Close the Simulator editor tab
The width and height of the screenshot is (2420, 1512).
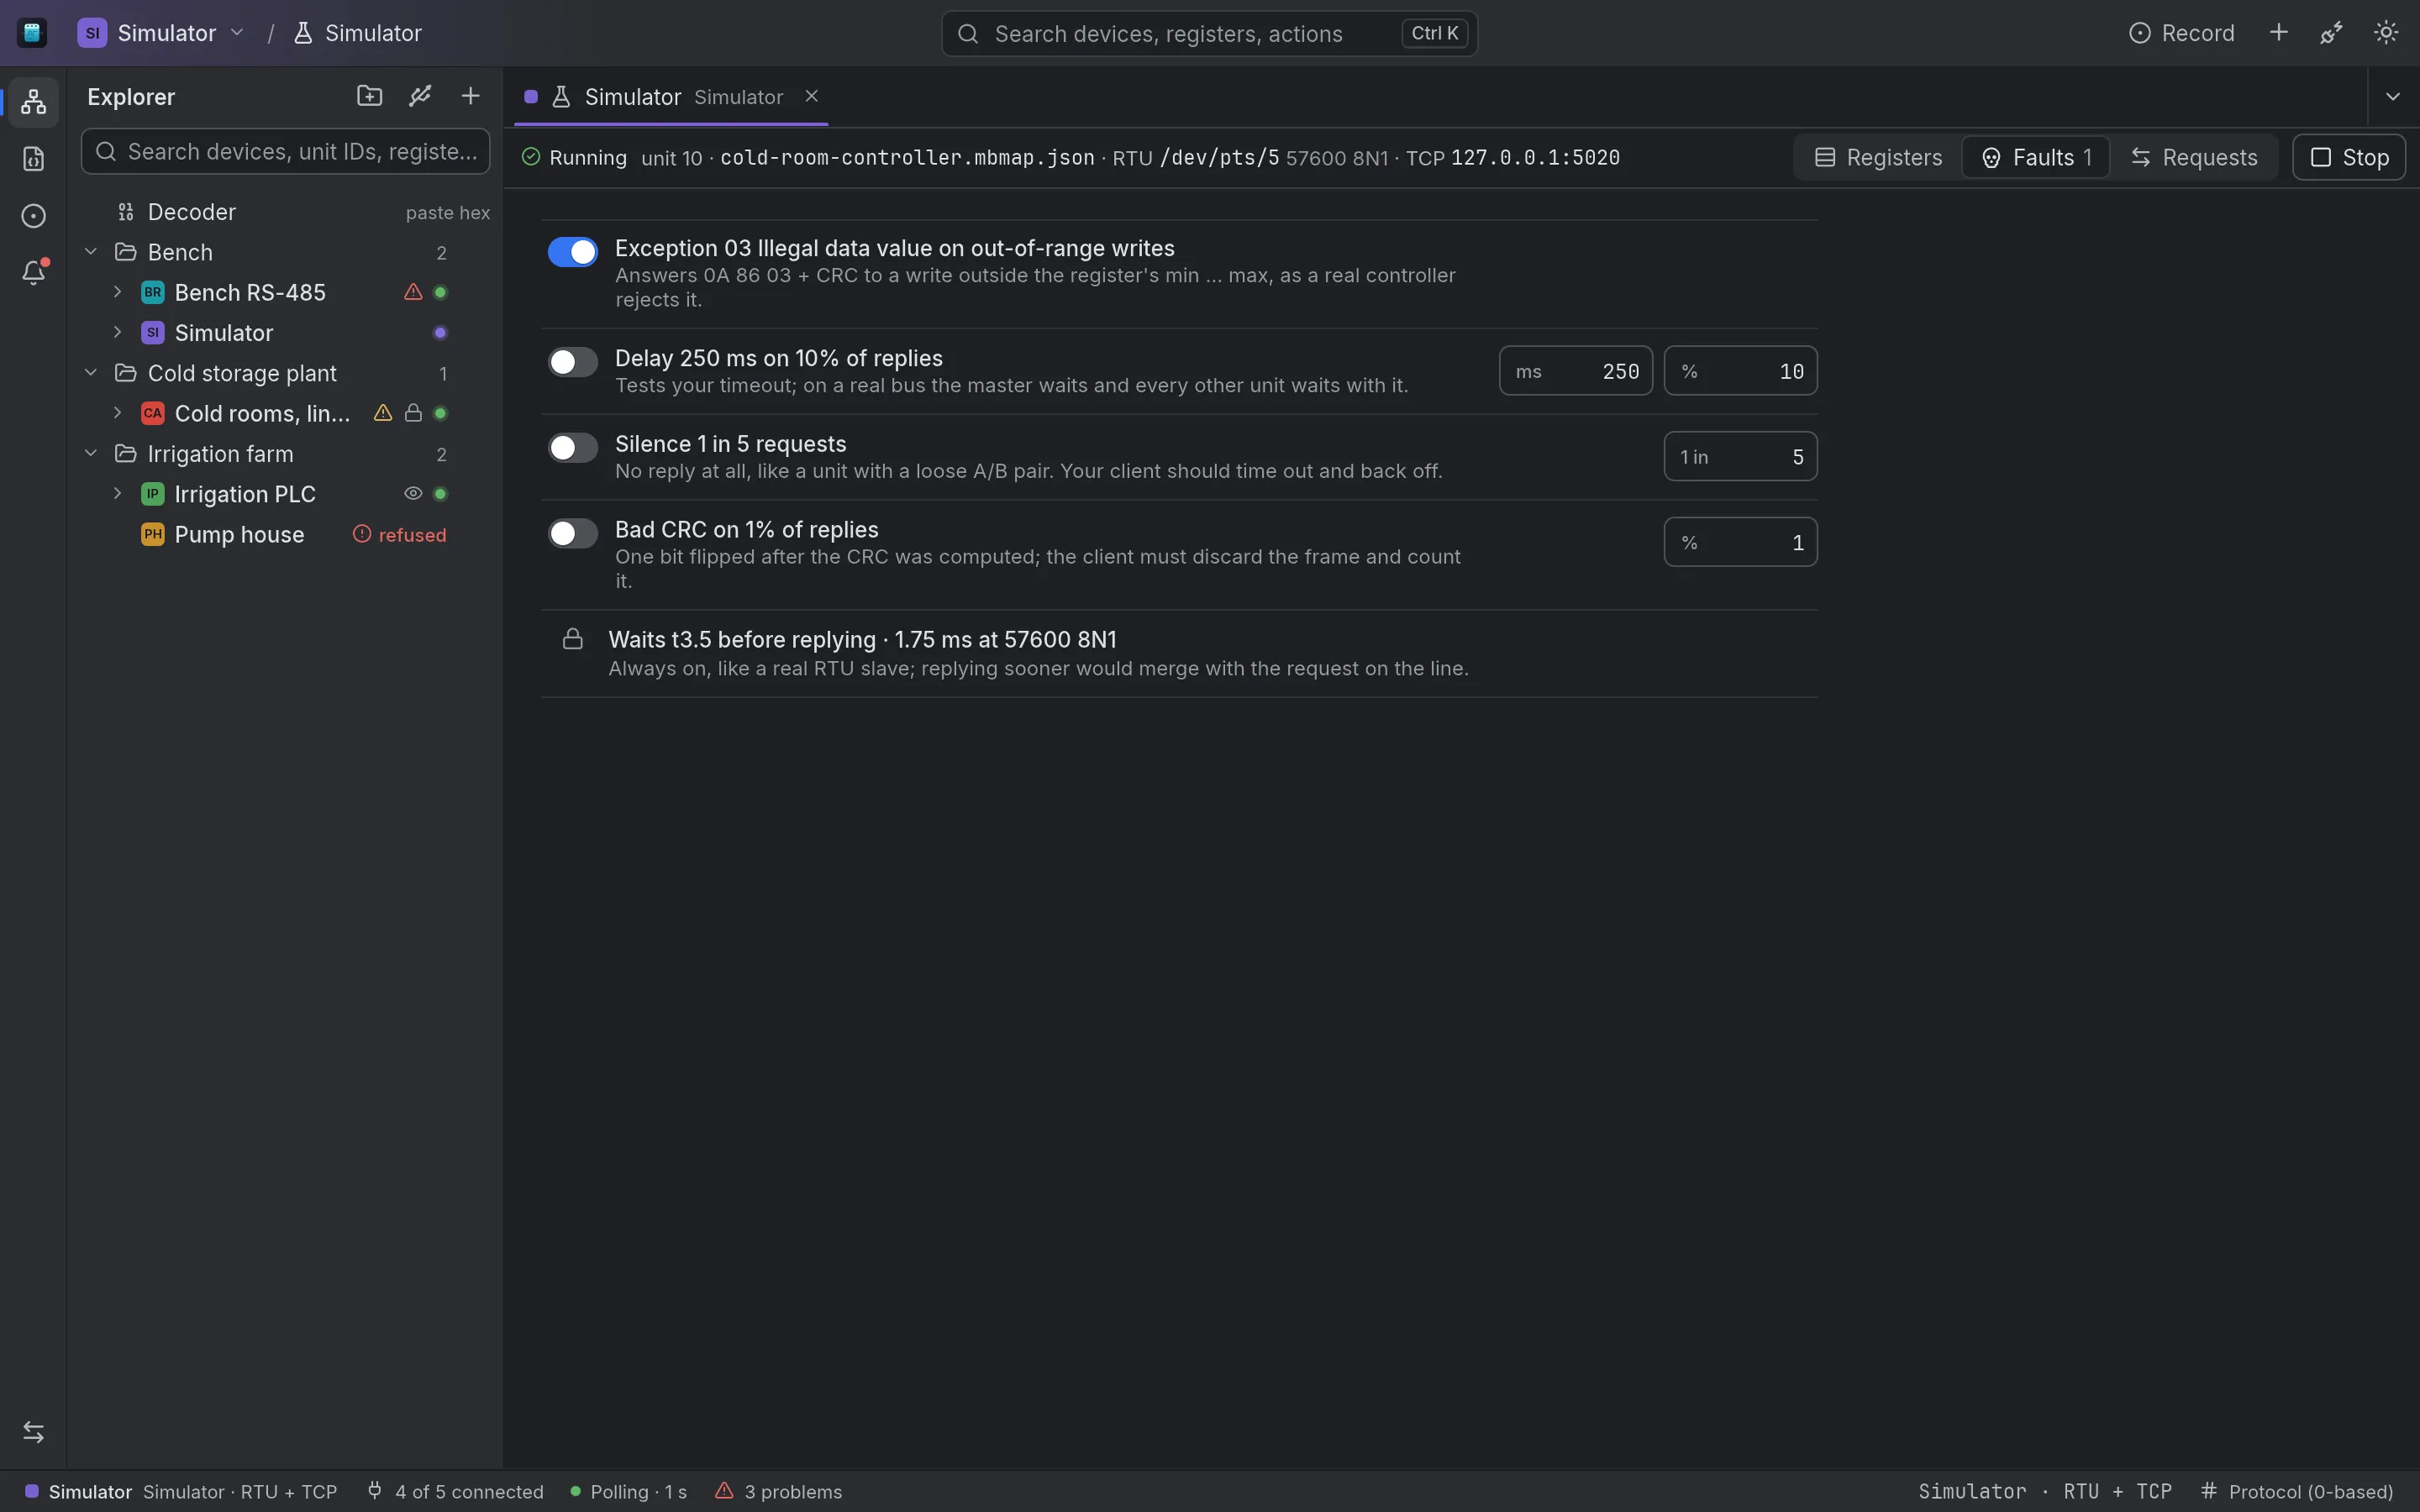click(812, 96)
